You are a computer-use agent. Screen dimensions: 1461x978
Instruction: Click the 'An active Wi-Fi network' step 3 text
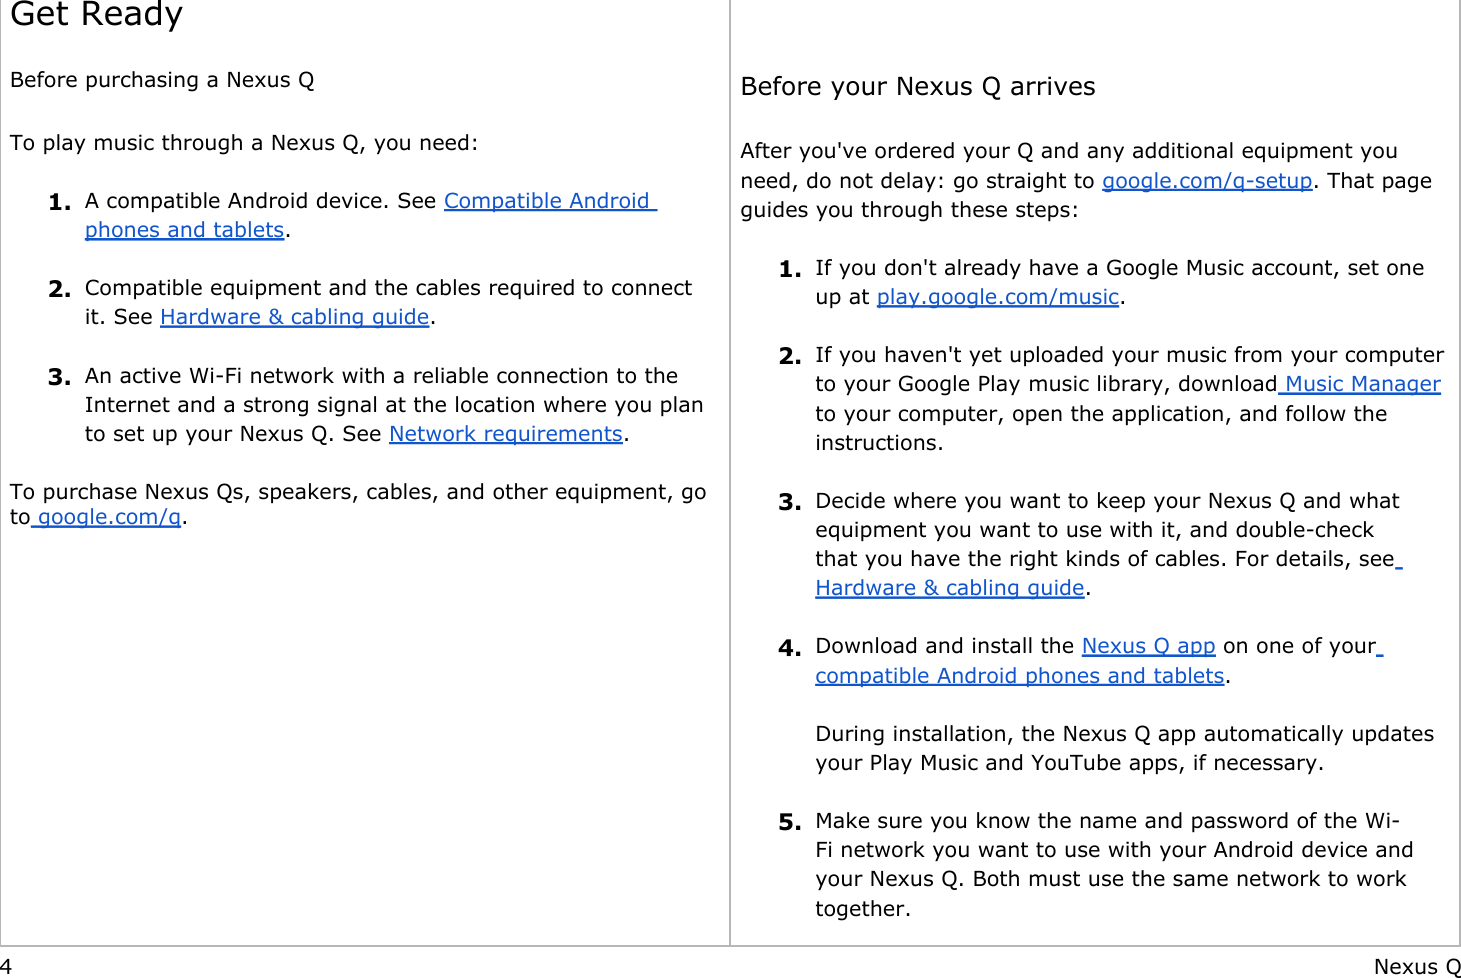click(x=394, y=405)
